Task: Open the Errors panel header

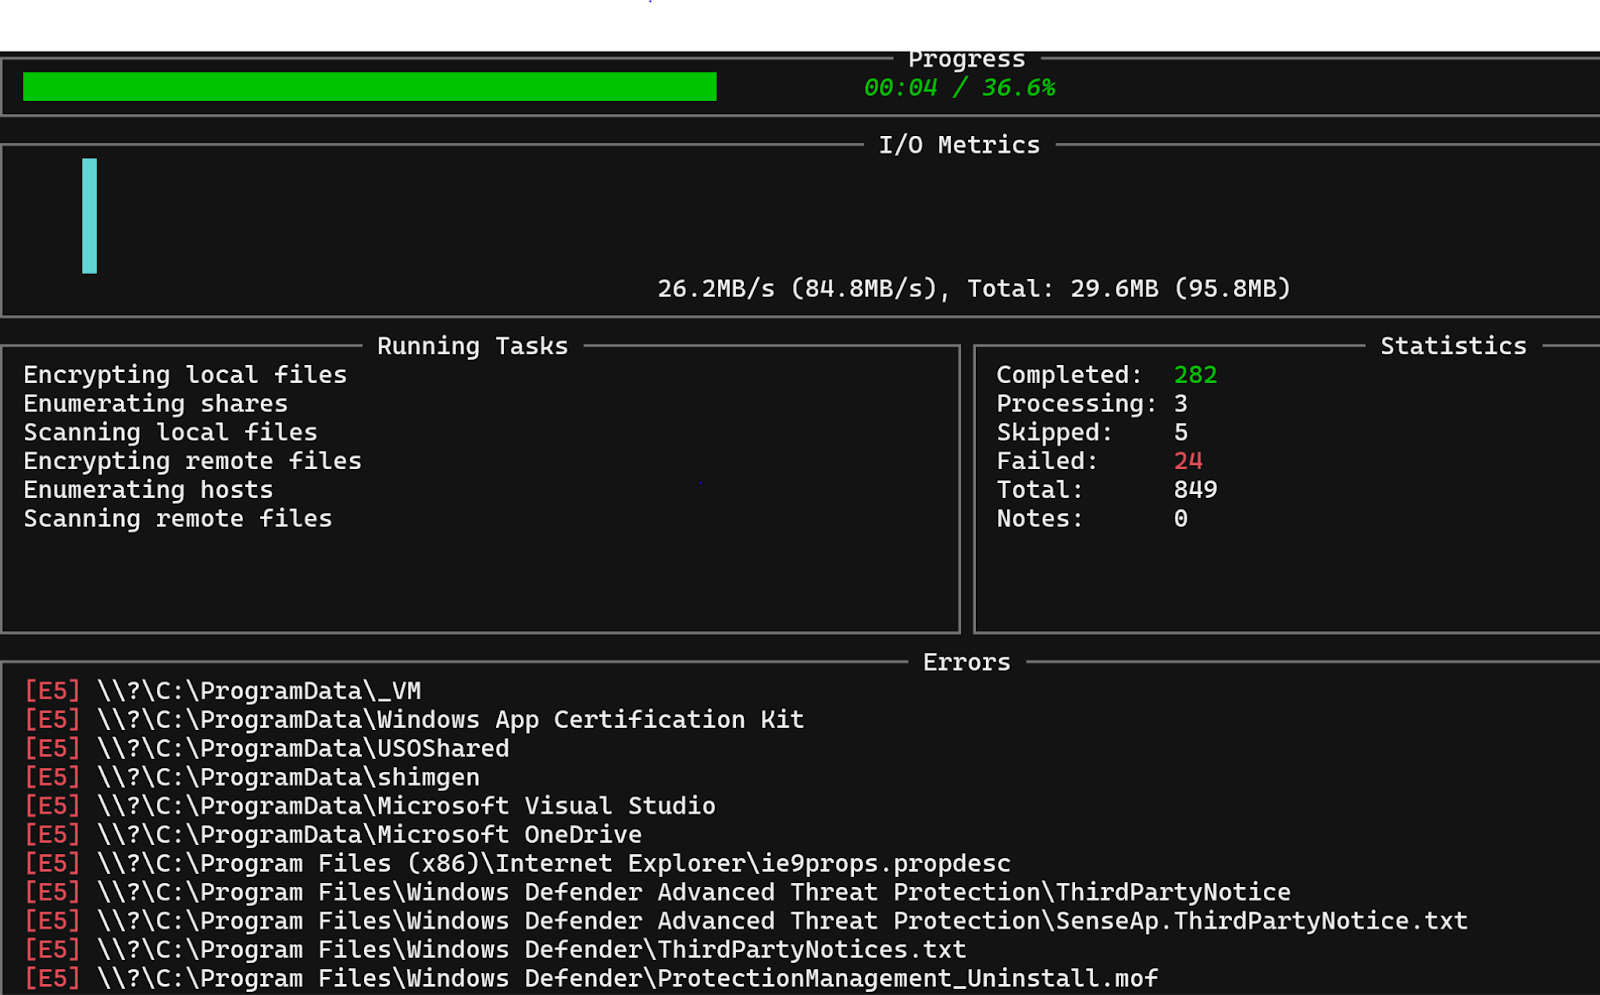Action: pos(966,661)
